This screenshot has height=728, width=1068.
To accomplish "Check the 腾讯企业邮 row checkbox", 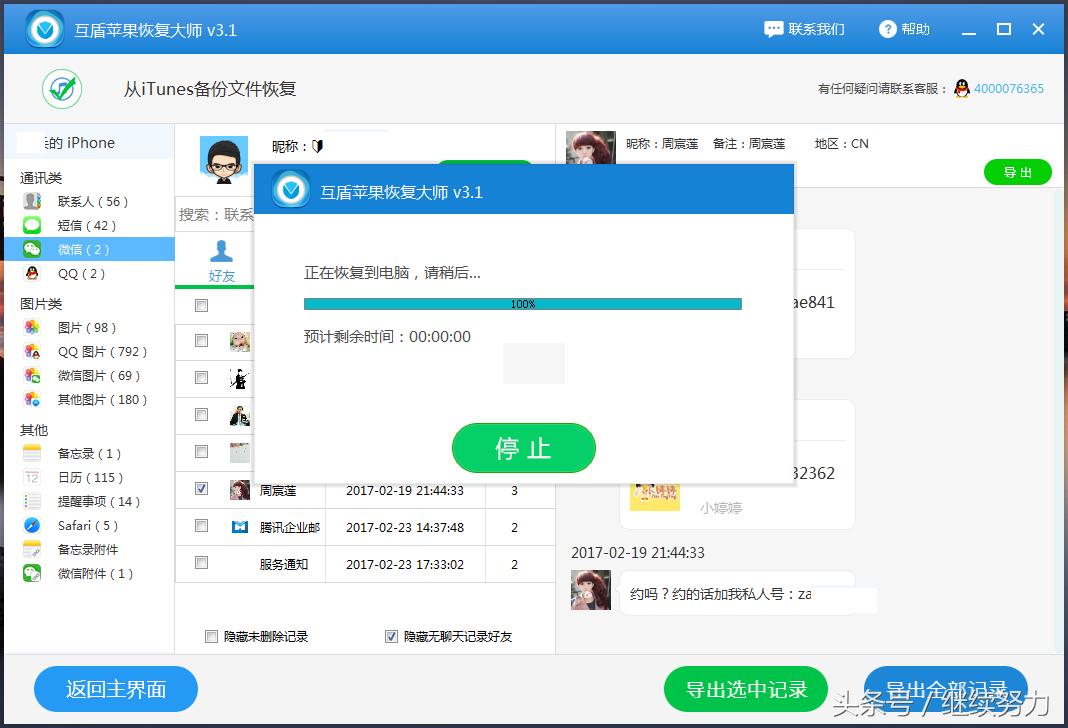I will [201, 525].
